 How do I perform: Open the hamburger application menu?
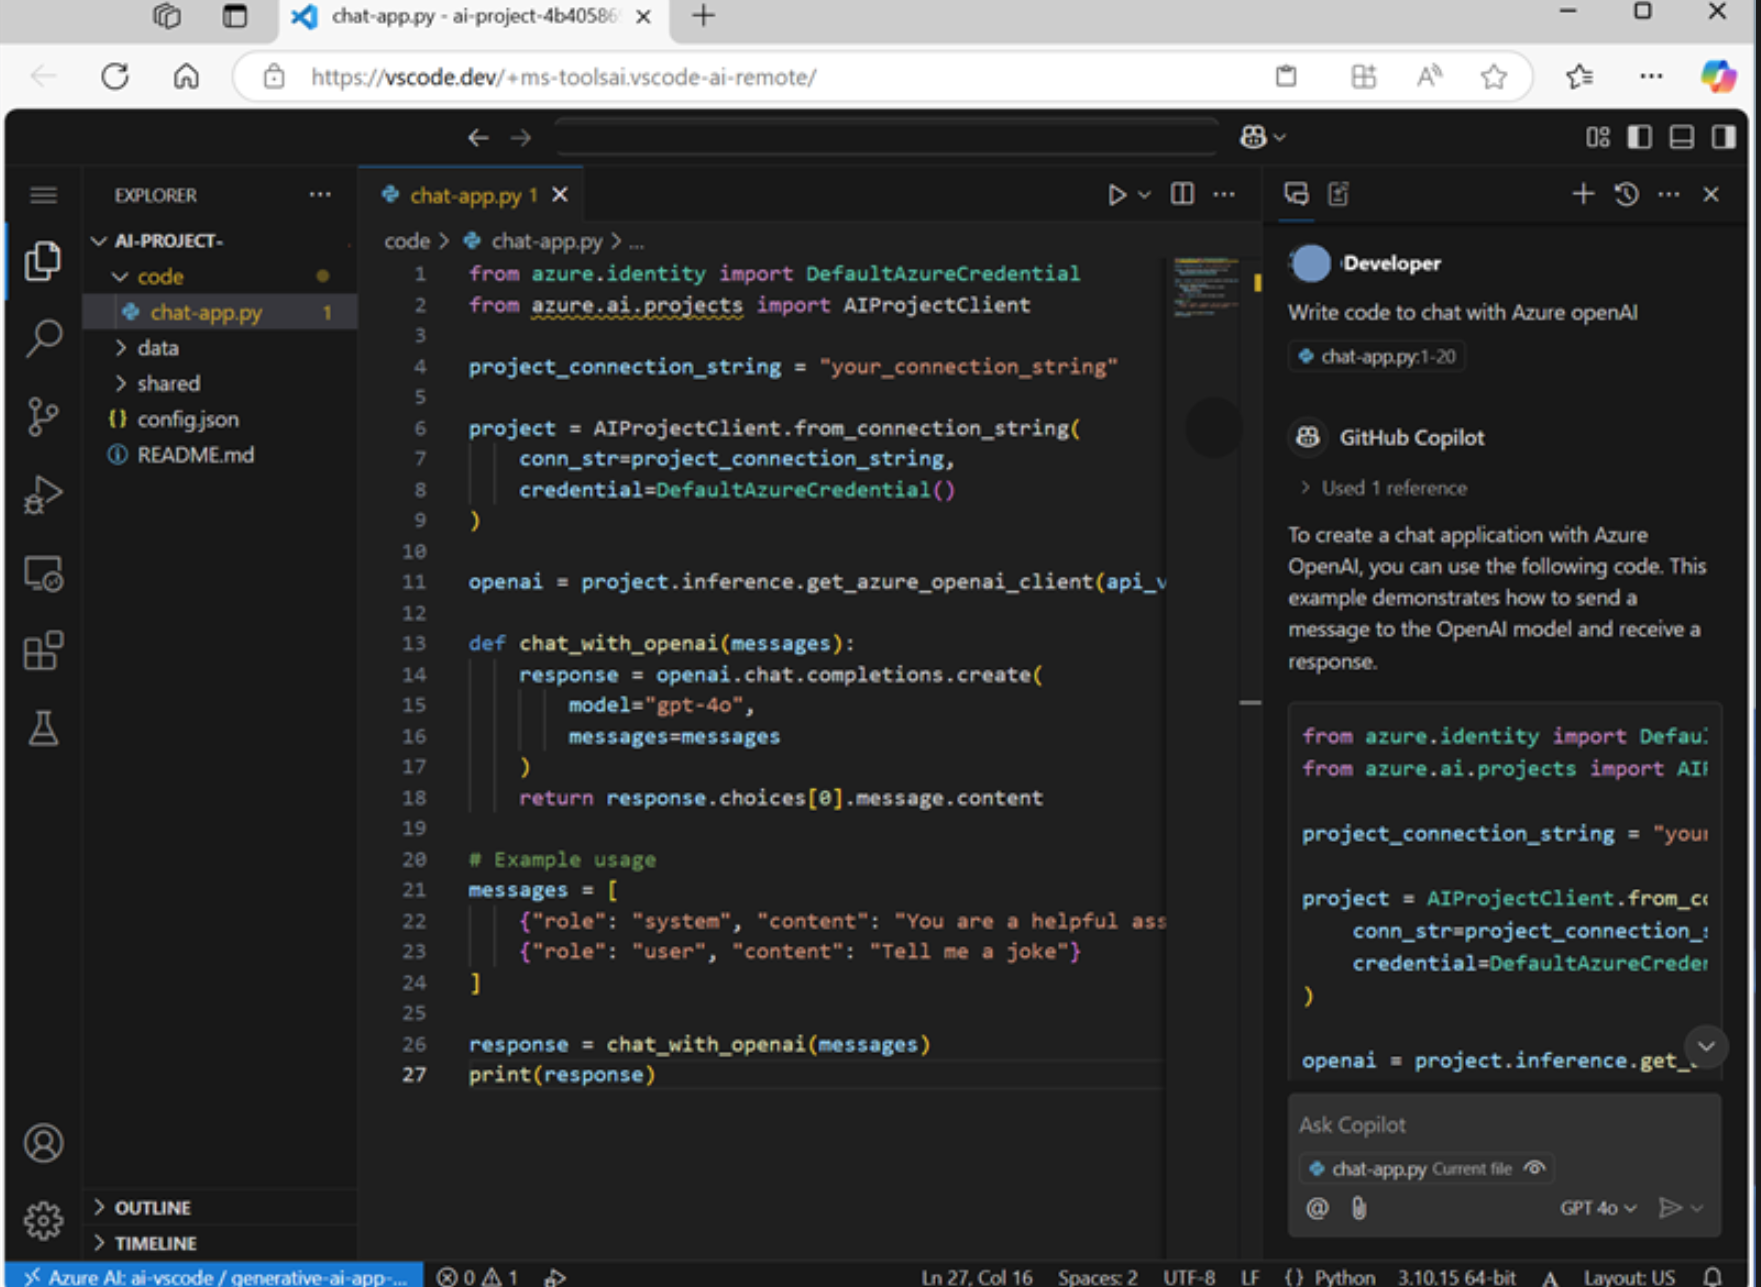tap(43, 195)
